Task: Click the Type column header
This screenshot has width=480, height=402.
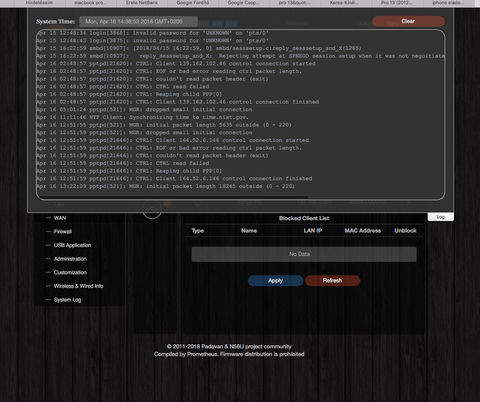Action: pos(198,231)
